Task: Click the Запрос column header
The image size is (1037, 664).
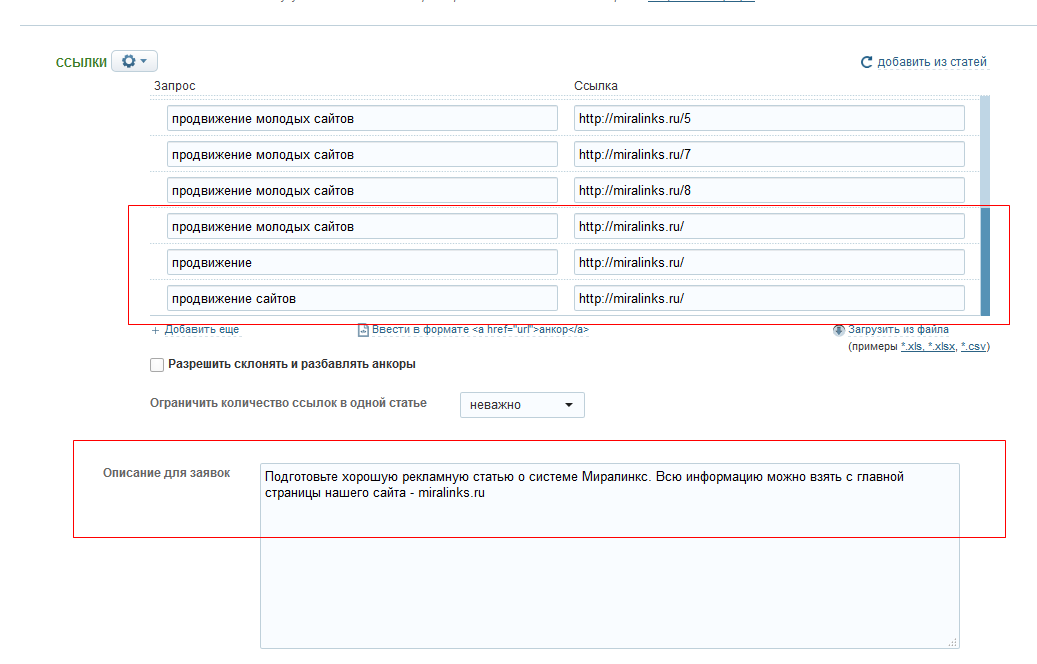Action: (x=175, y=86)
